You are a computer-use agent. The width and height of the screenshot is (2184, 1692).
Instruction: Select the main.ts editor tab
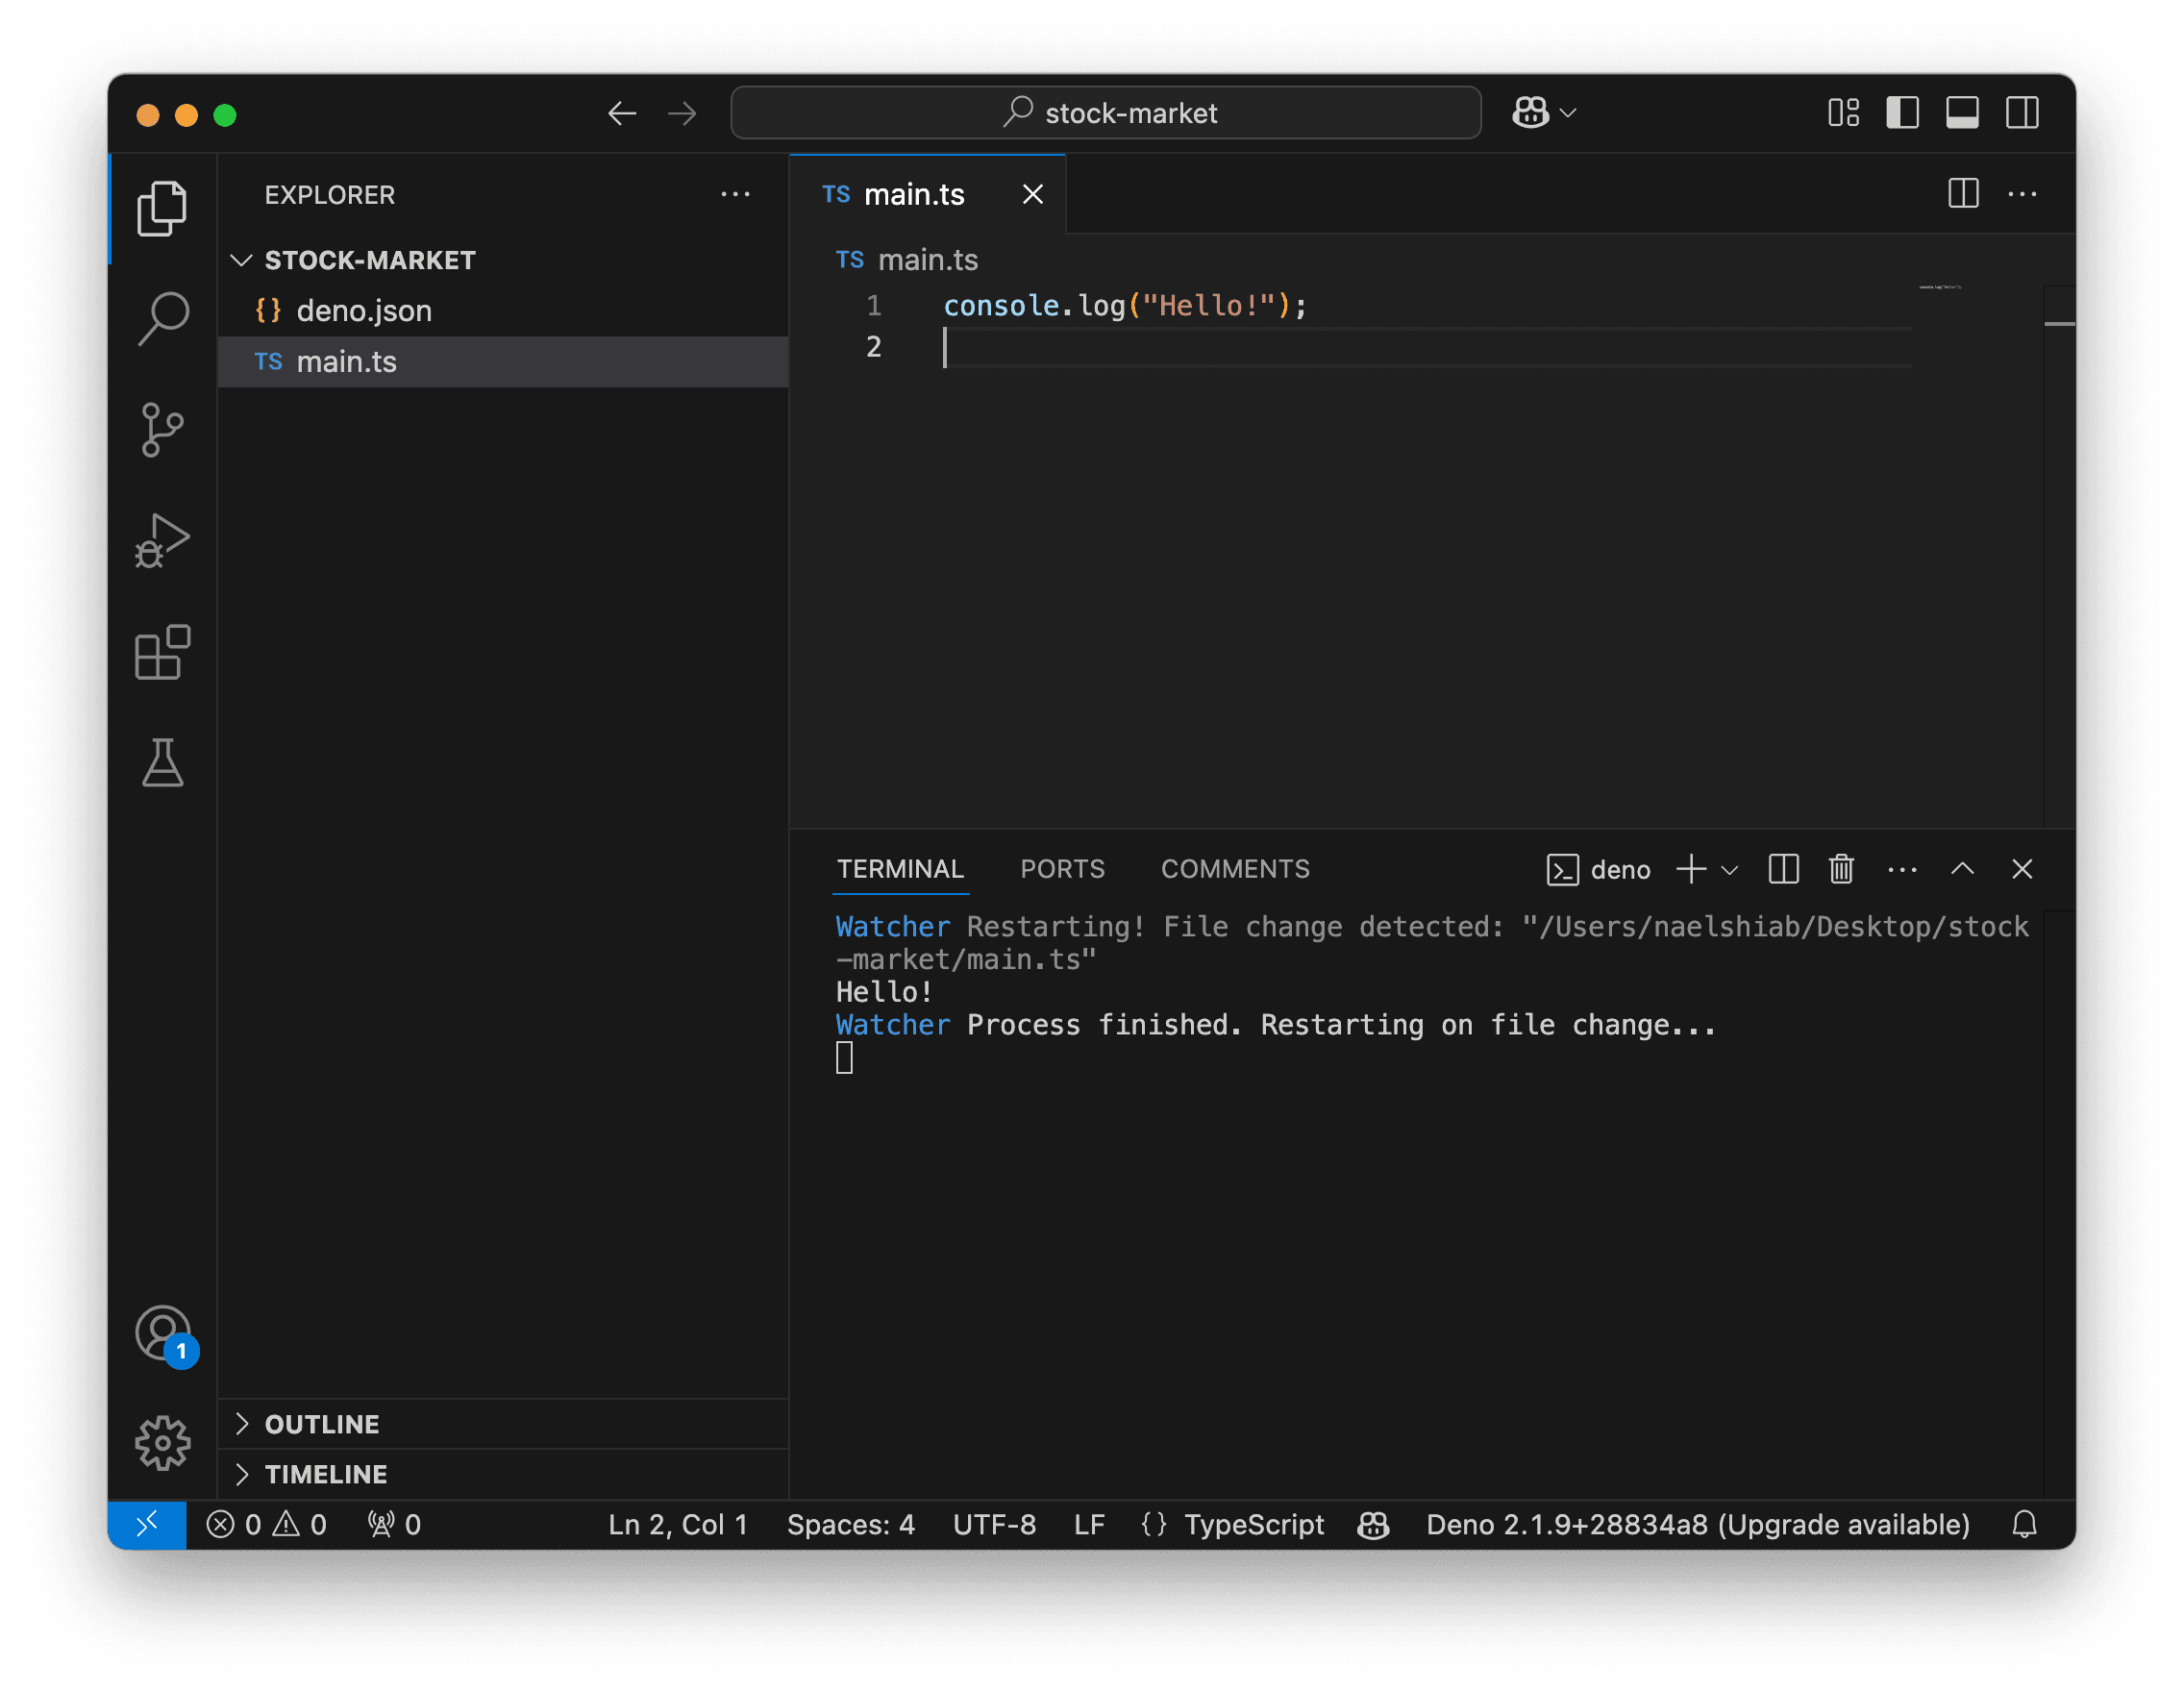tap(927, 194)
